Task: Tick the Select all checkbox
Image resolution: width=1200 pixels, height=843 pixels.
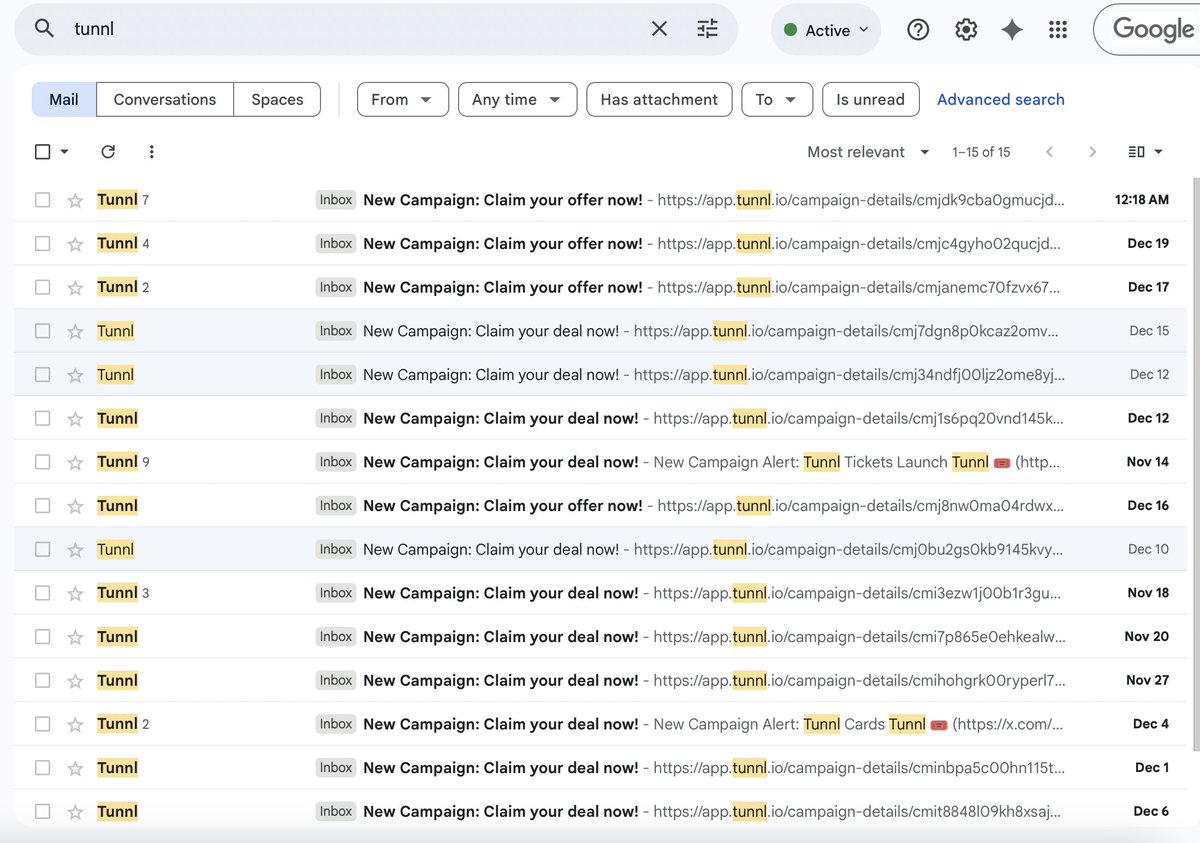Action: click(42, 152)
